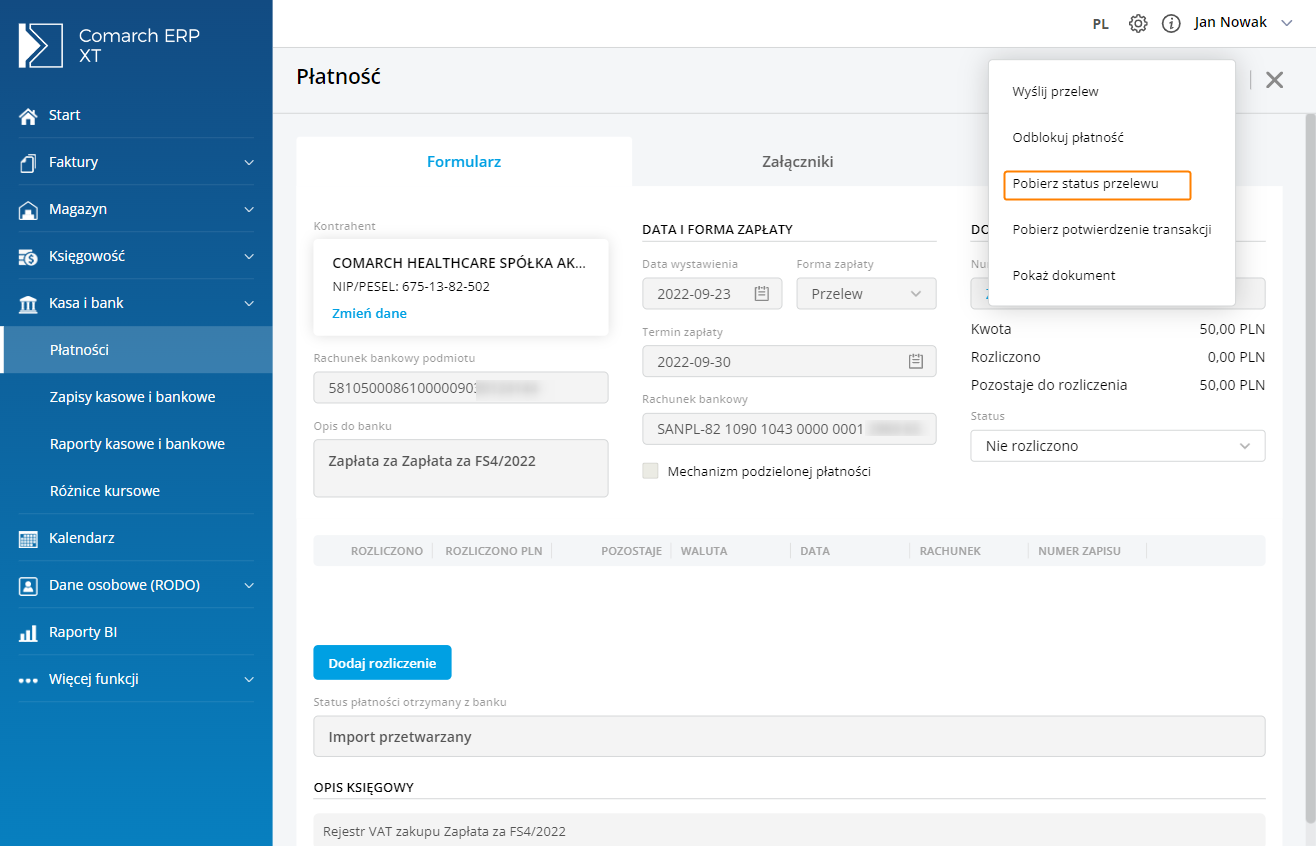Click the info circle icon
Image resolution: width=1316 pixels, height=846 pixels.
pyautogui.click(x=1171, y=23)
